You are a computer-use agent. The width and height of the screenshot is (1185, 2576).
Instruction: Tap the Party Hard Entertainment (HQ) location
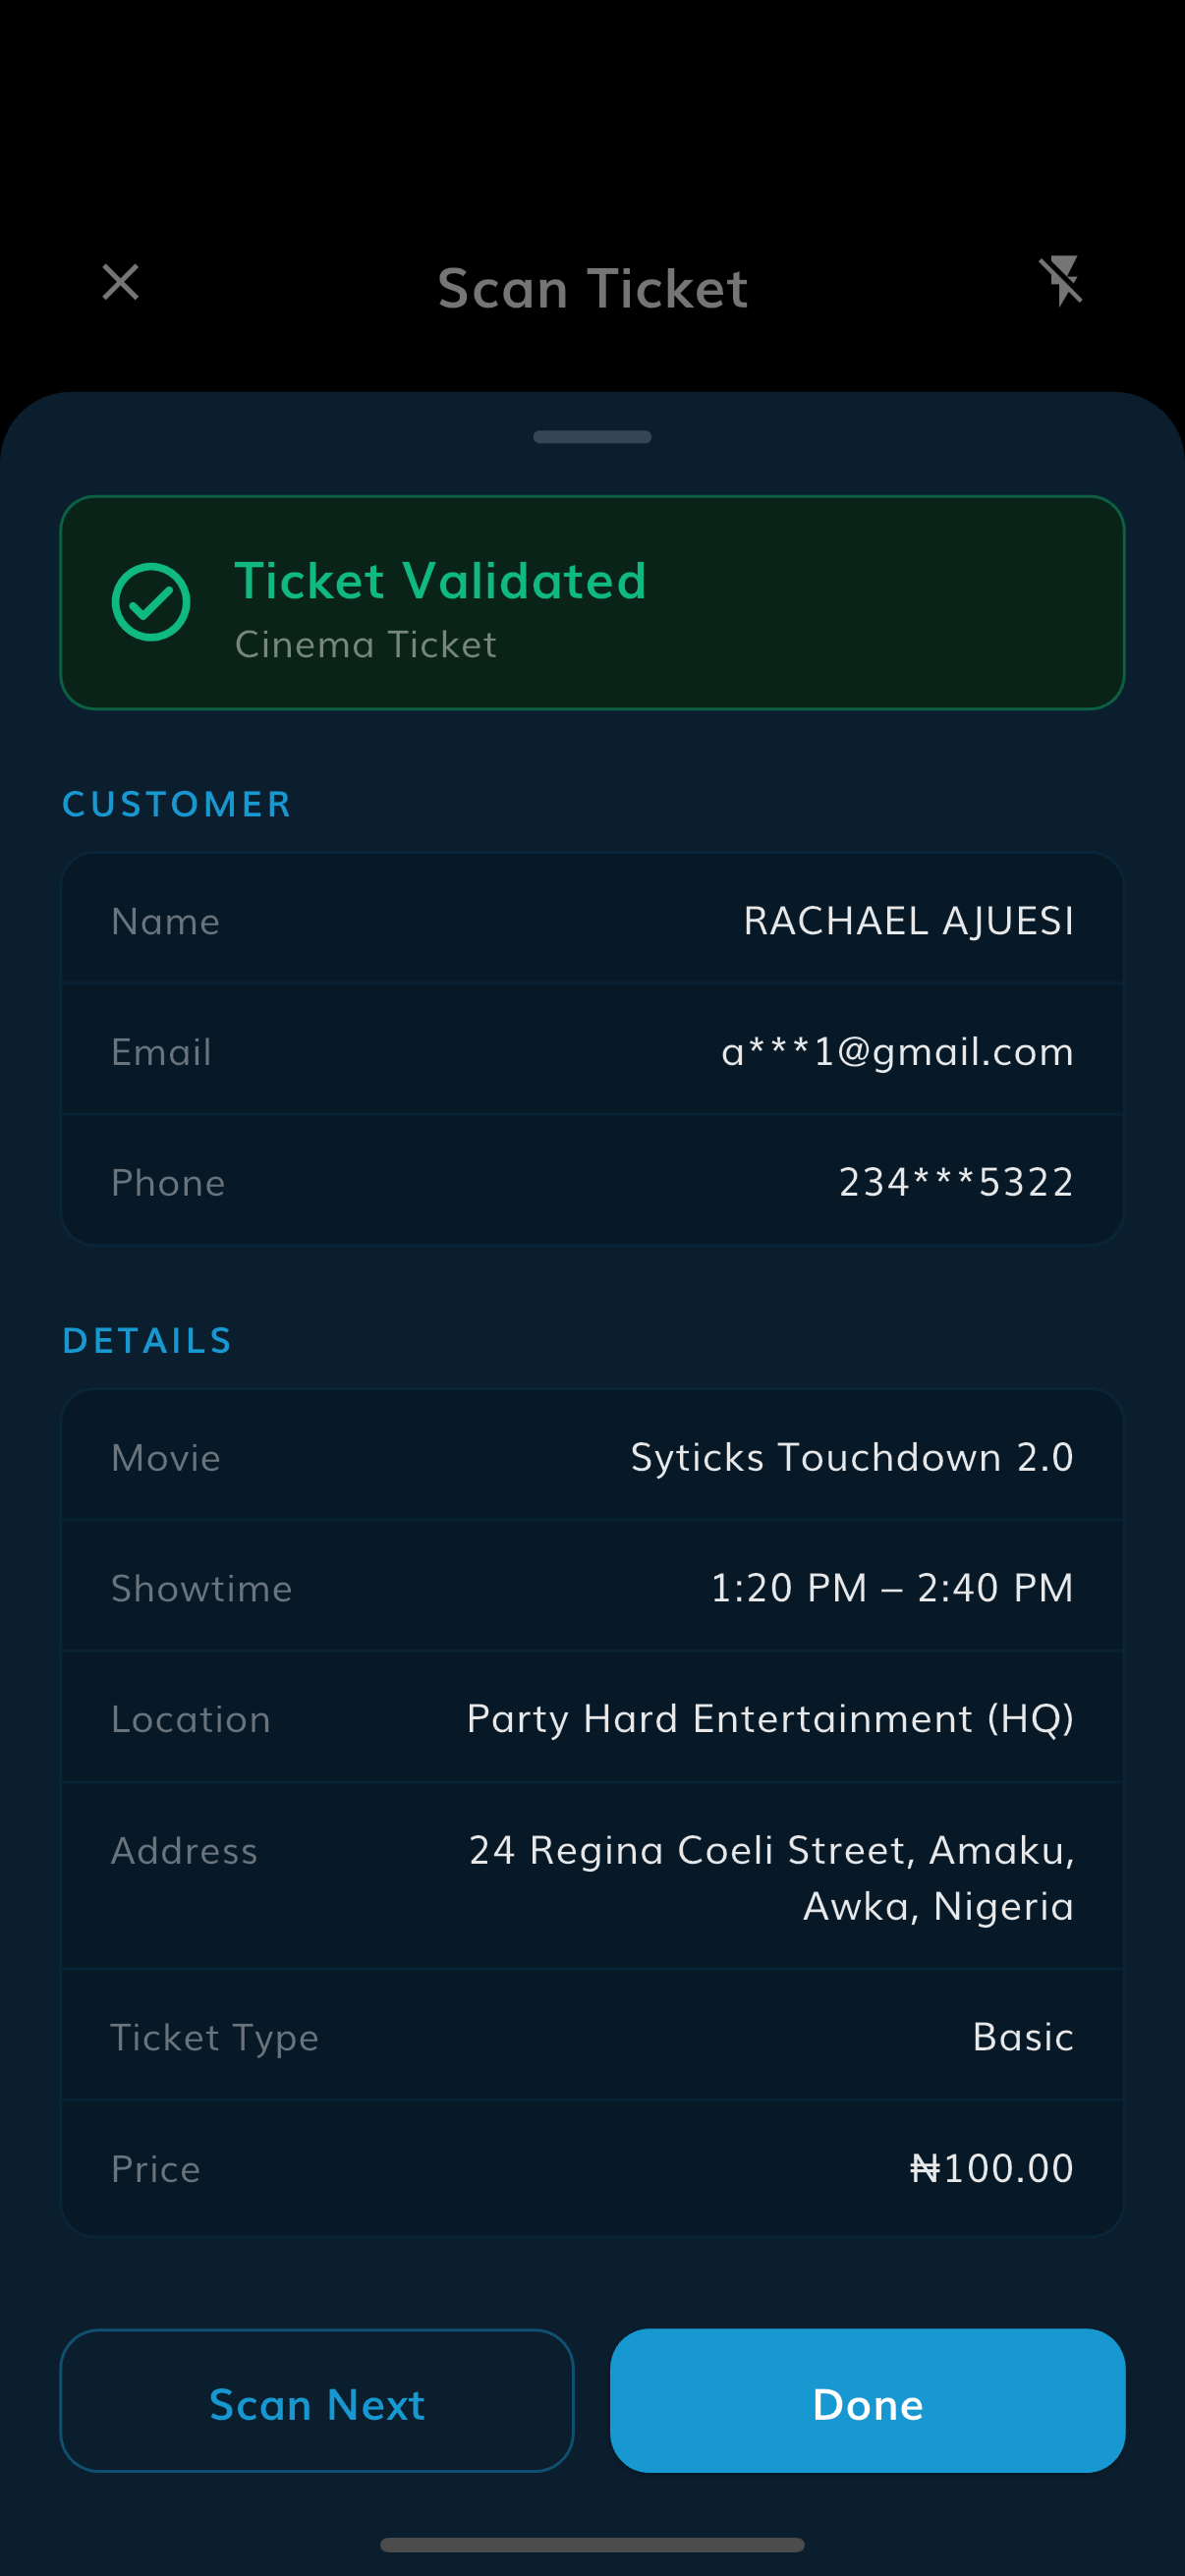(x=770, y=1719)
